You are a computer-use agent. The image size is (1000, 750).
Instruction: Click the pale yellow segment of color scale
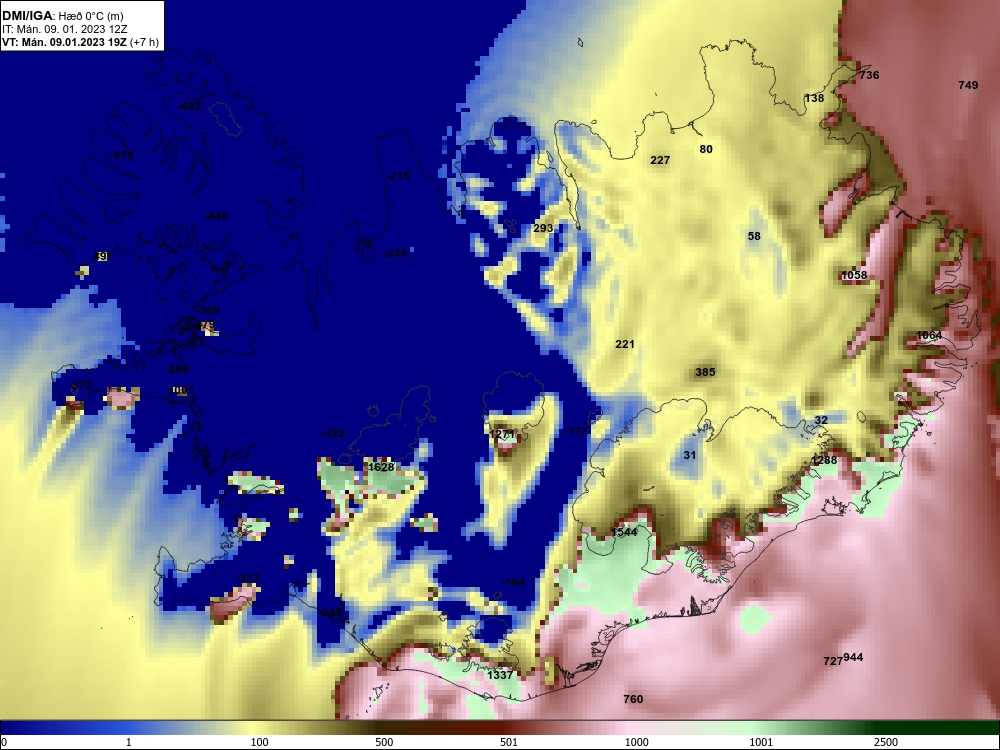tap(252, 728)
